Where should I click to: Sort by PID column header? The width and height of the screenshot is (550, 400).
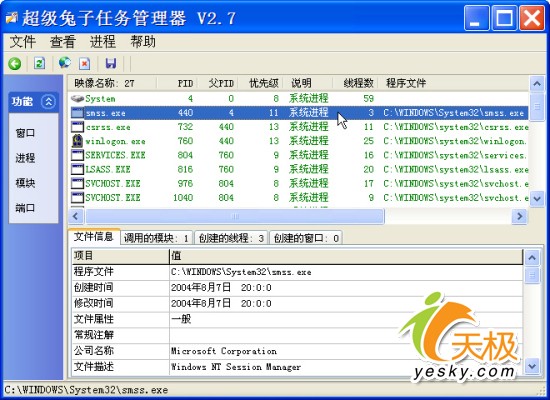(x=177, y=83)
